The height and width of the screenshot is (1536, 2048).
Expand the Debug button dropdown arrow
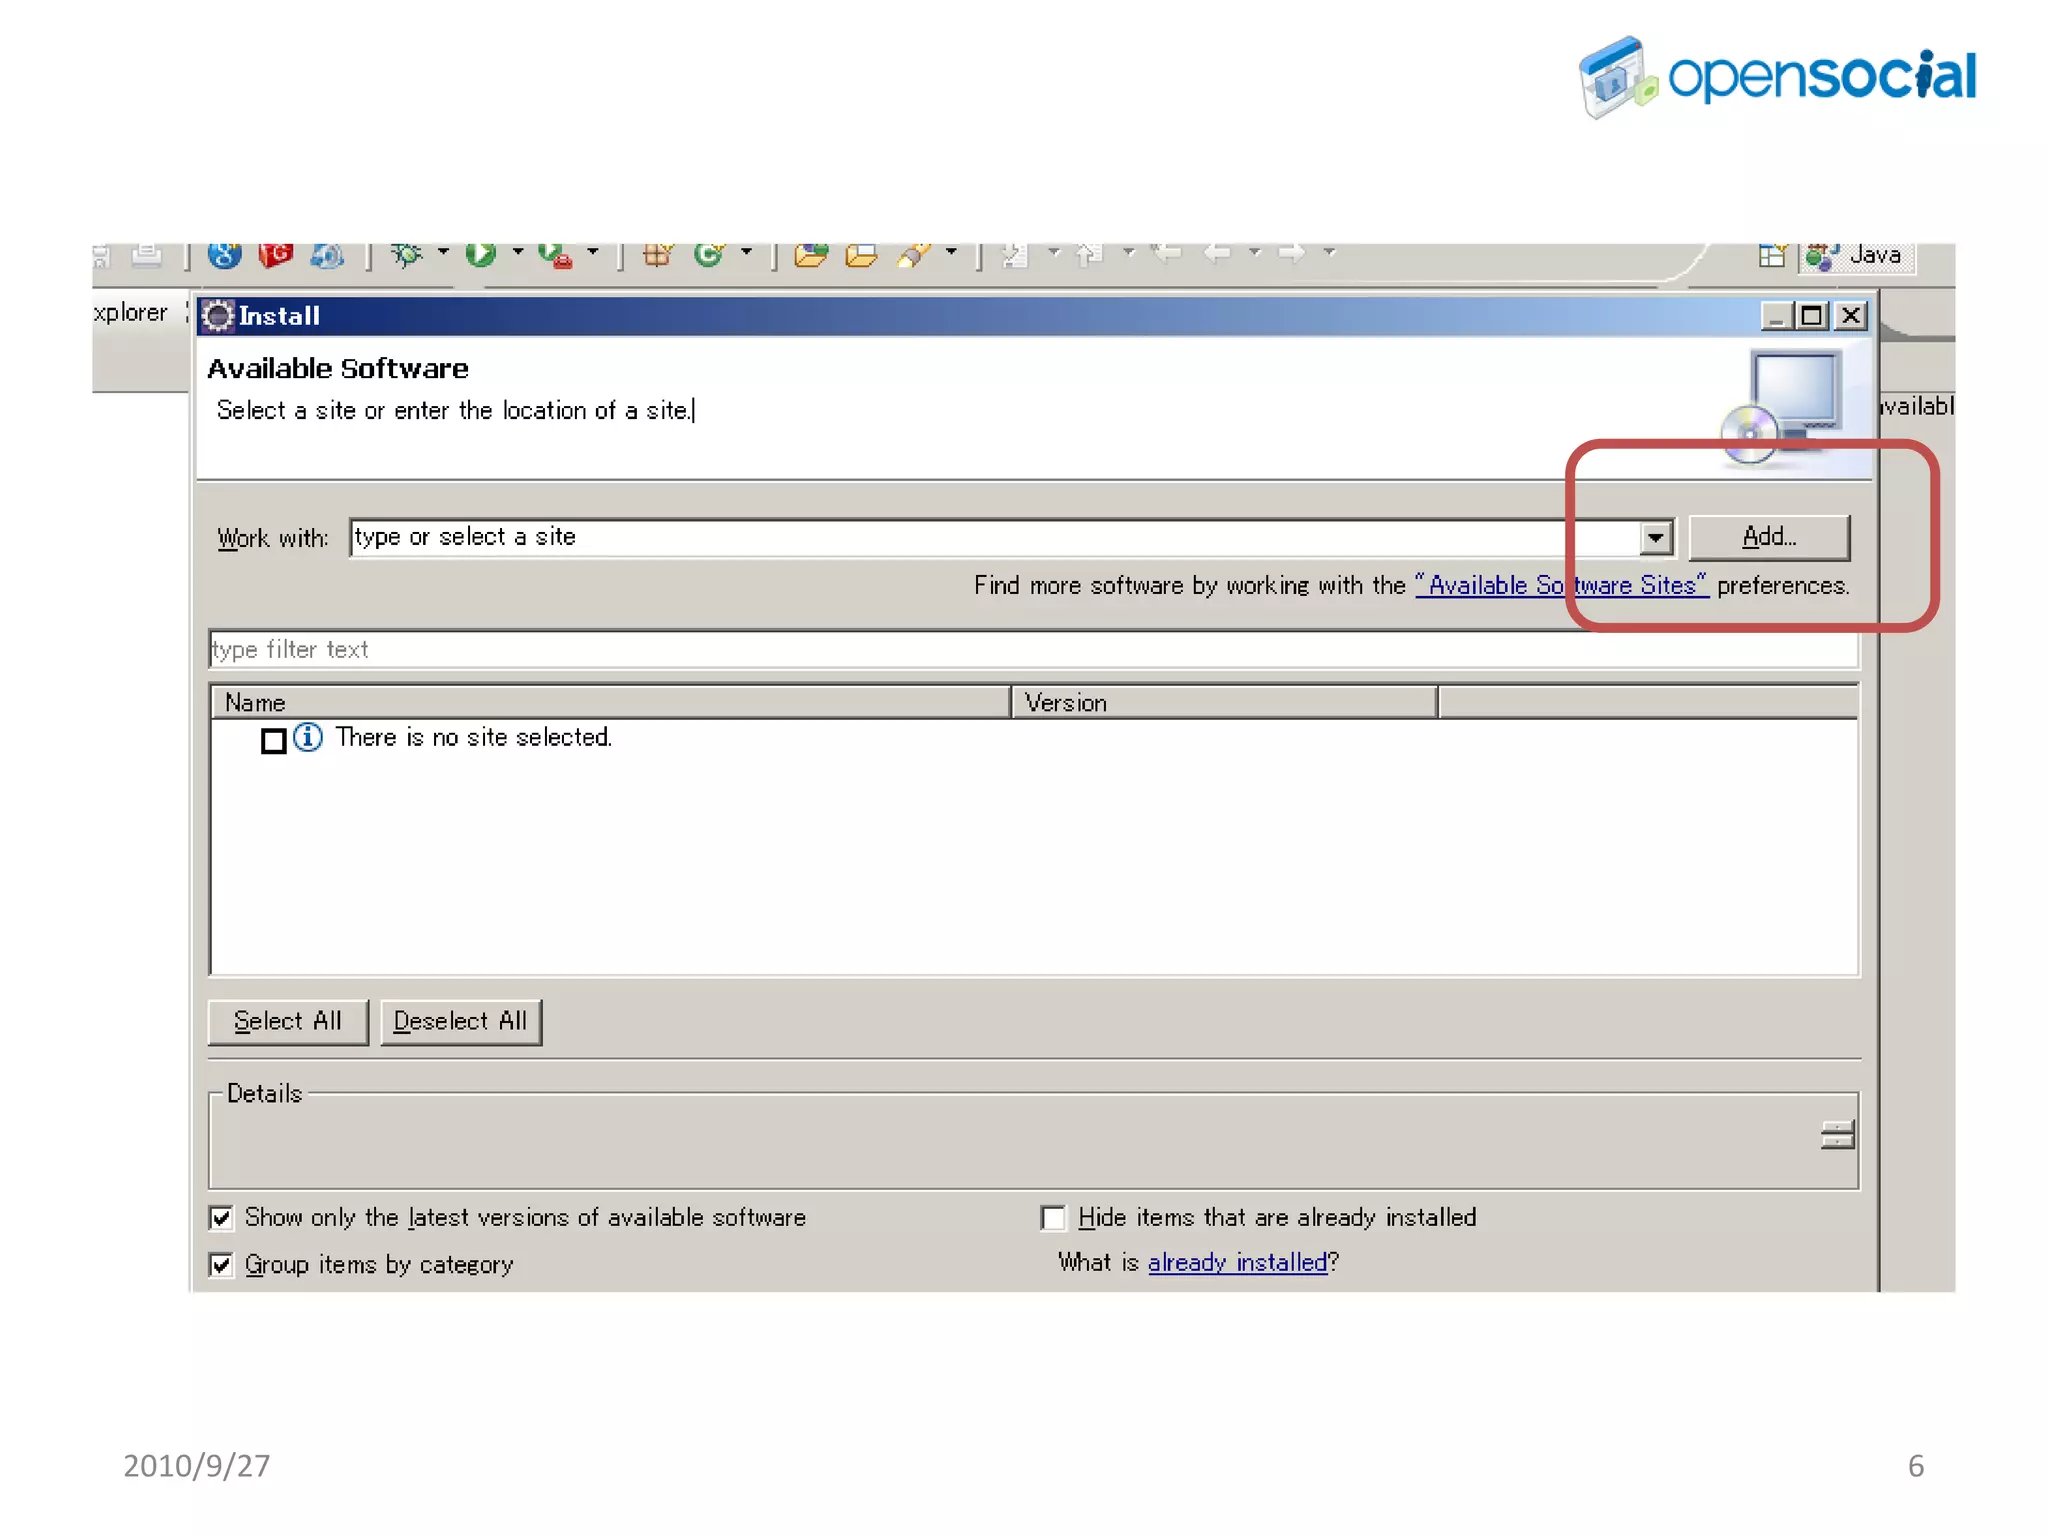(443, 252)
